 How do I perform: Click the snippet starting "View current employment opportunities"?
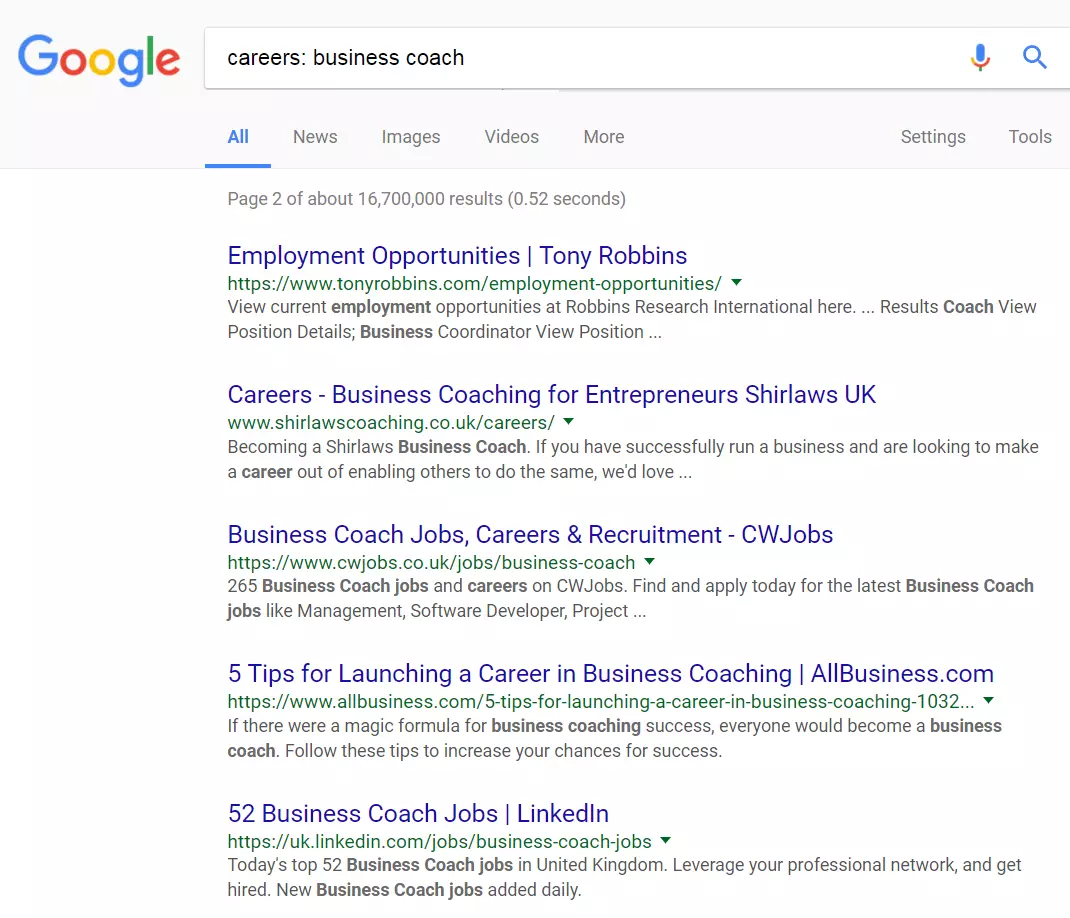pyautogui.click(x=632, y=319)
